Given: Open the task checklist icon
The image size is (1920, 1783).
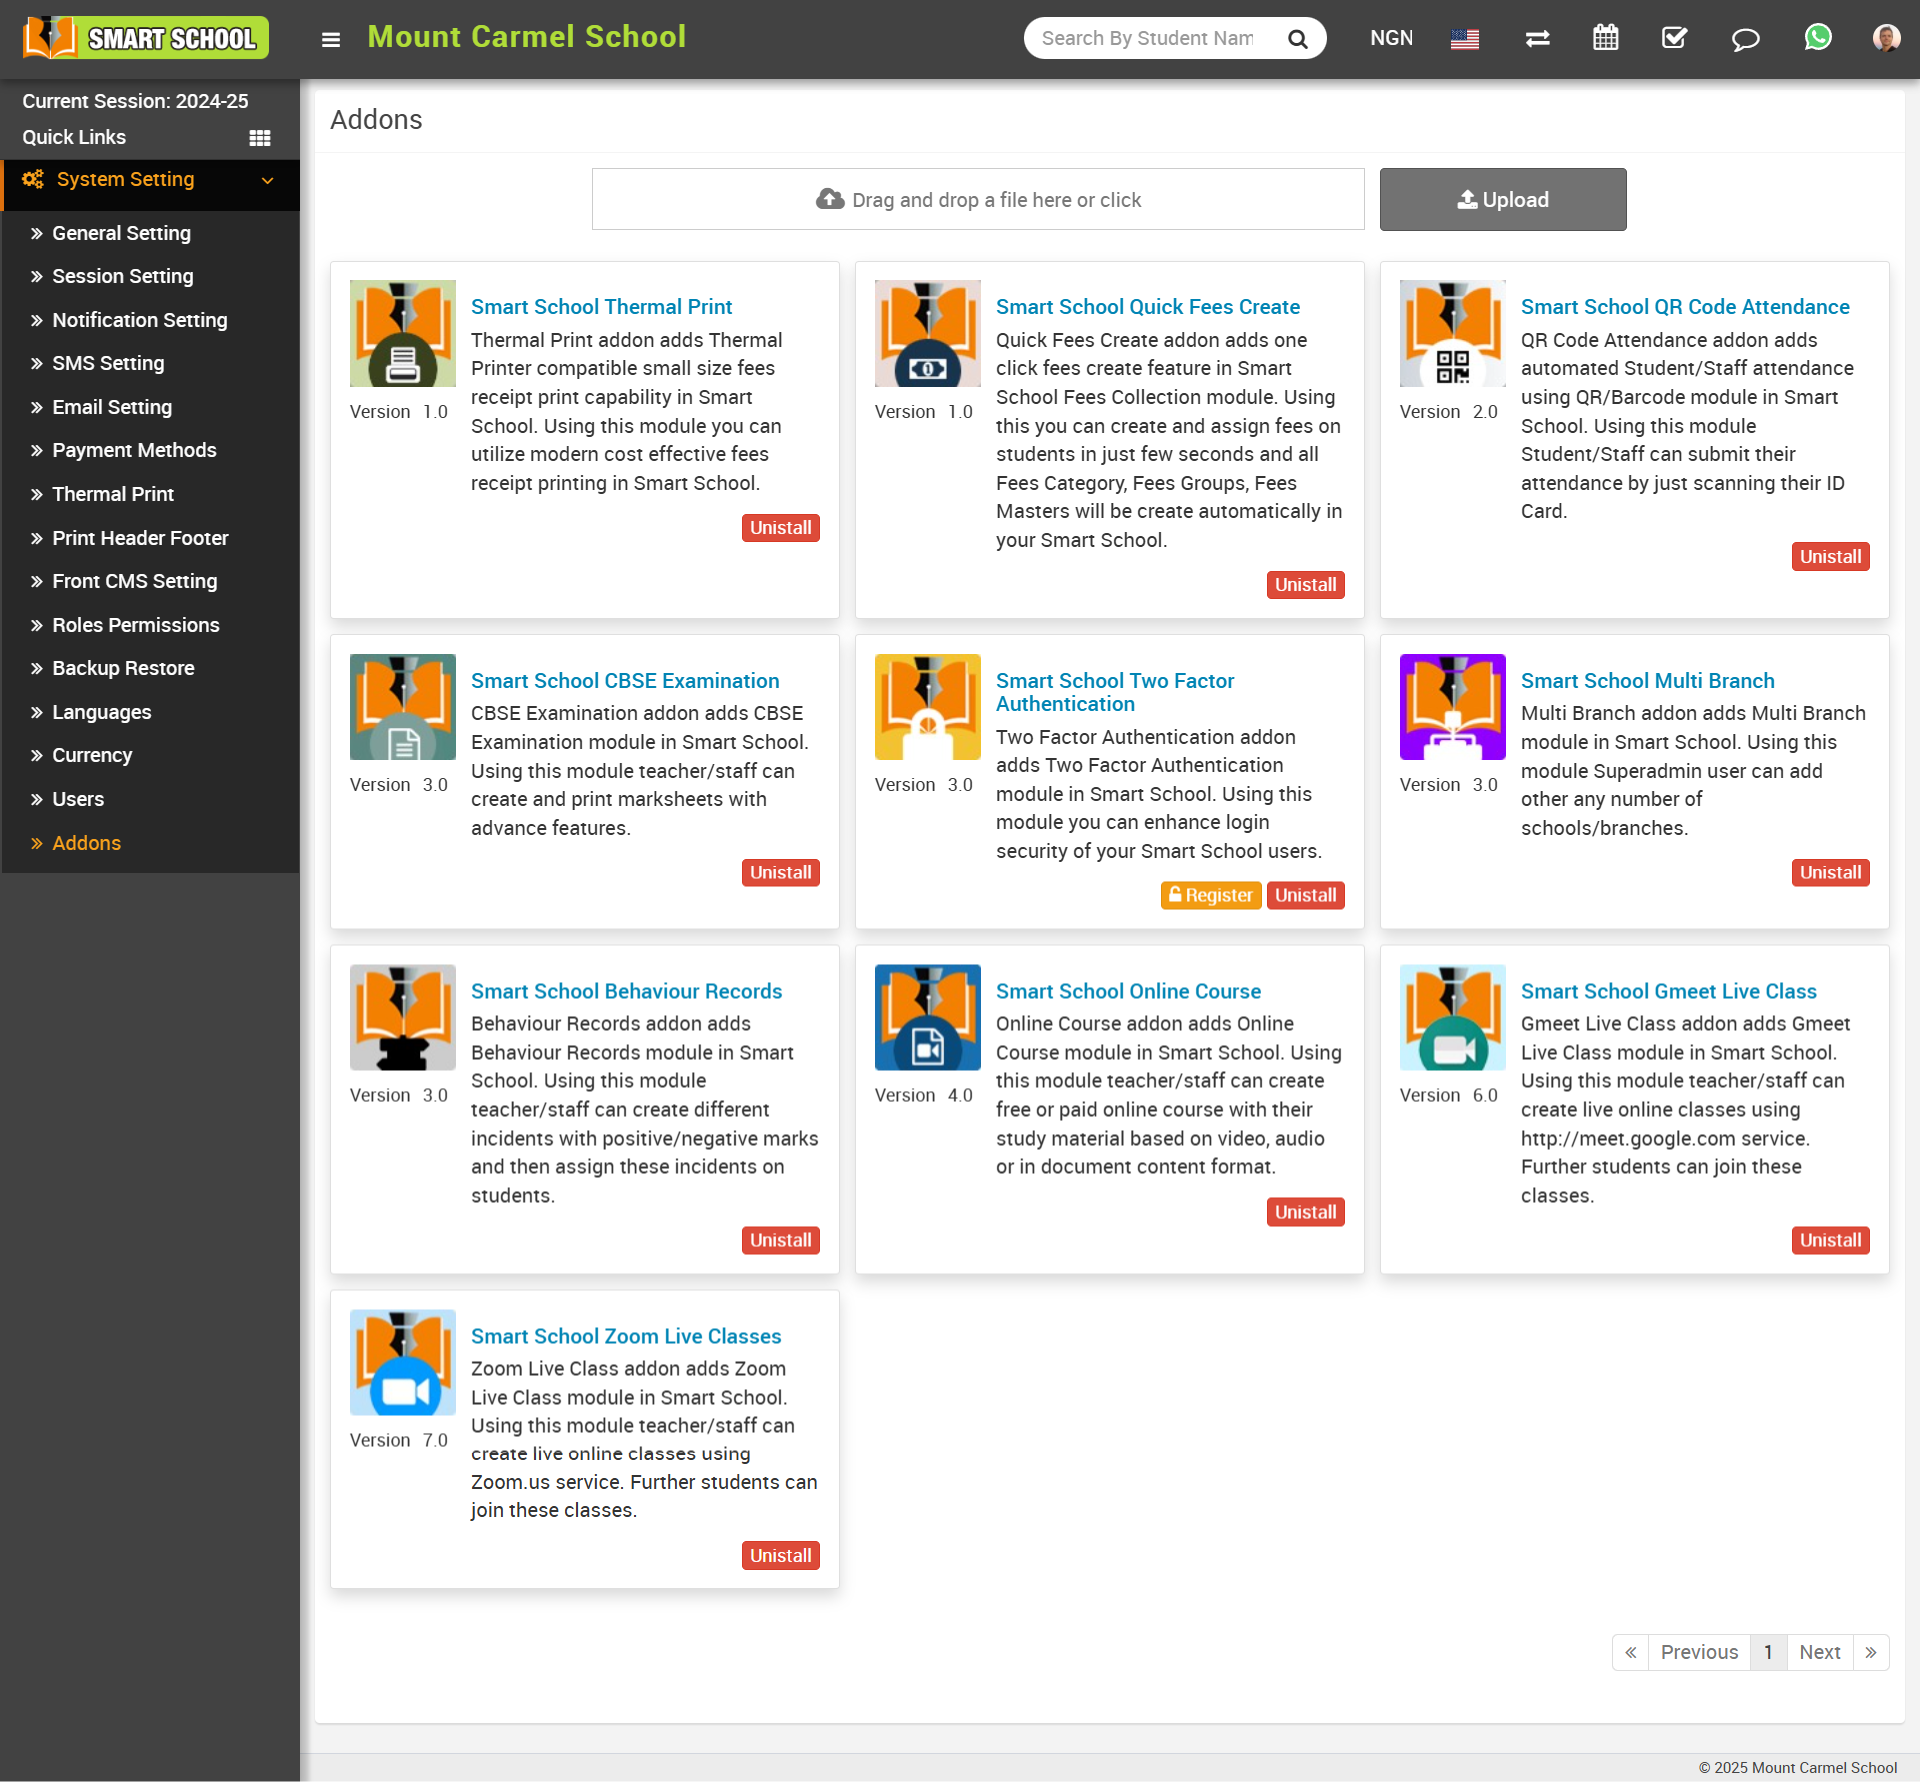Looking at the screenshot, I should click(1674, 38).
